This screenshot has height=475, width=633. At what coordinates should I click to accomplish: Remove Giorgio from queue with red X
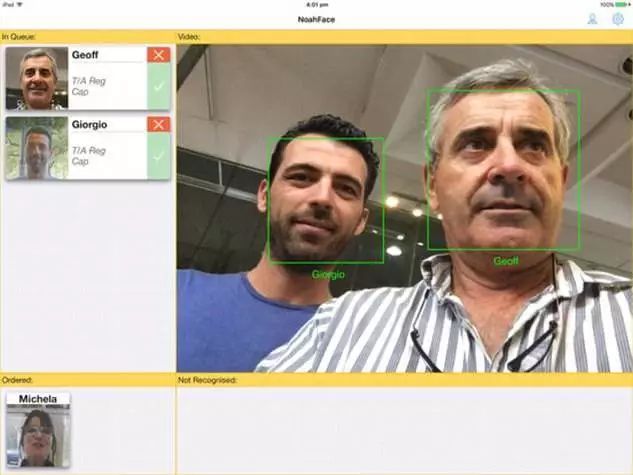158,124
